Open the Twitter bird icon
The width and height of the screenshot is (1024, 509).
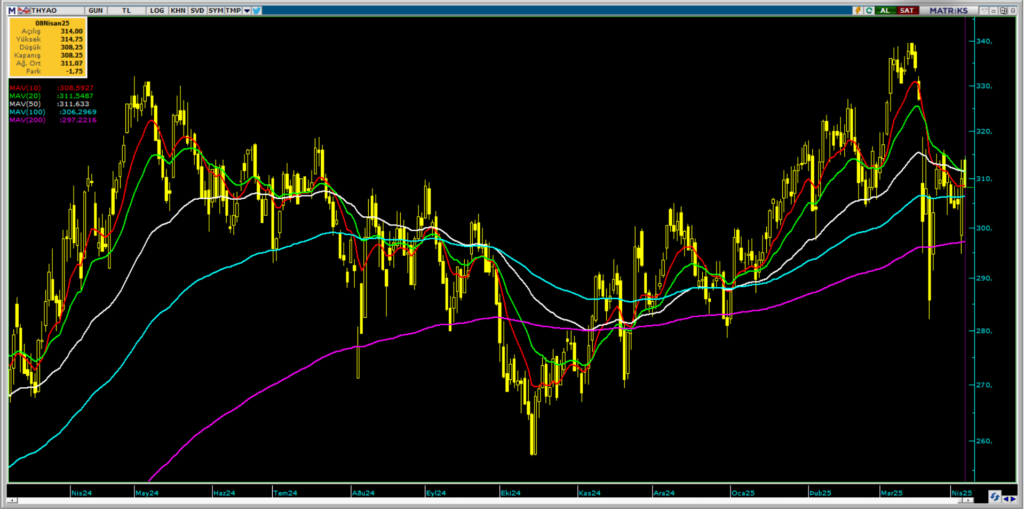point(257,9)
